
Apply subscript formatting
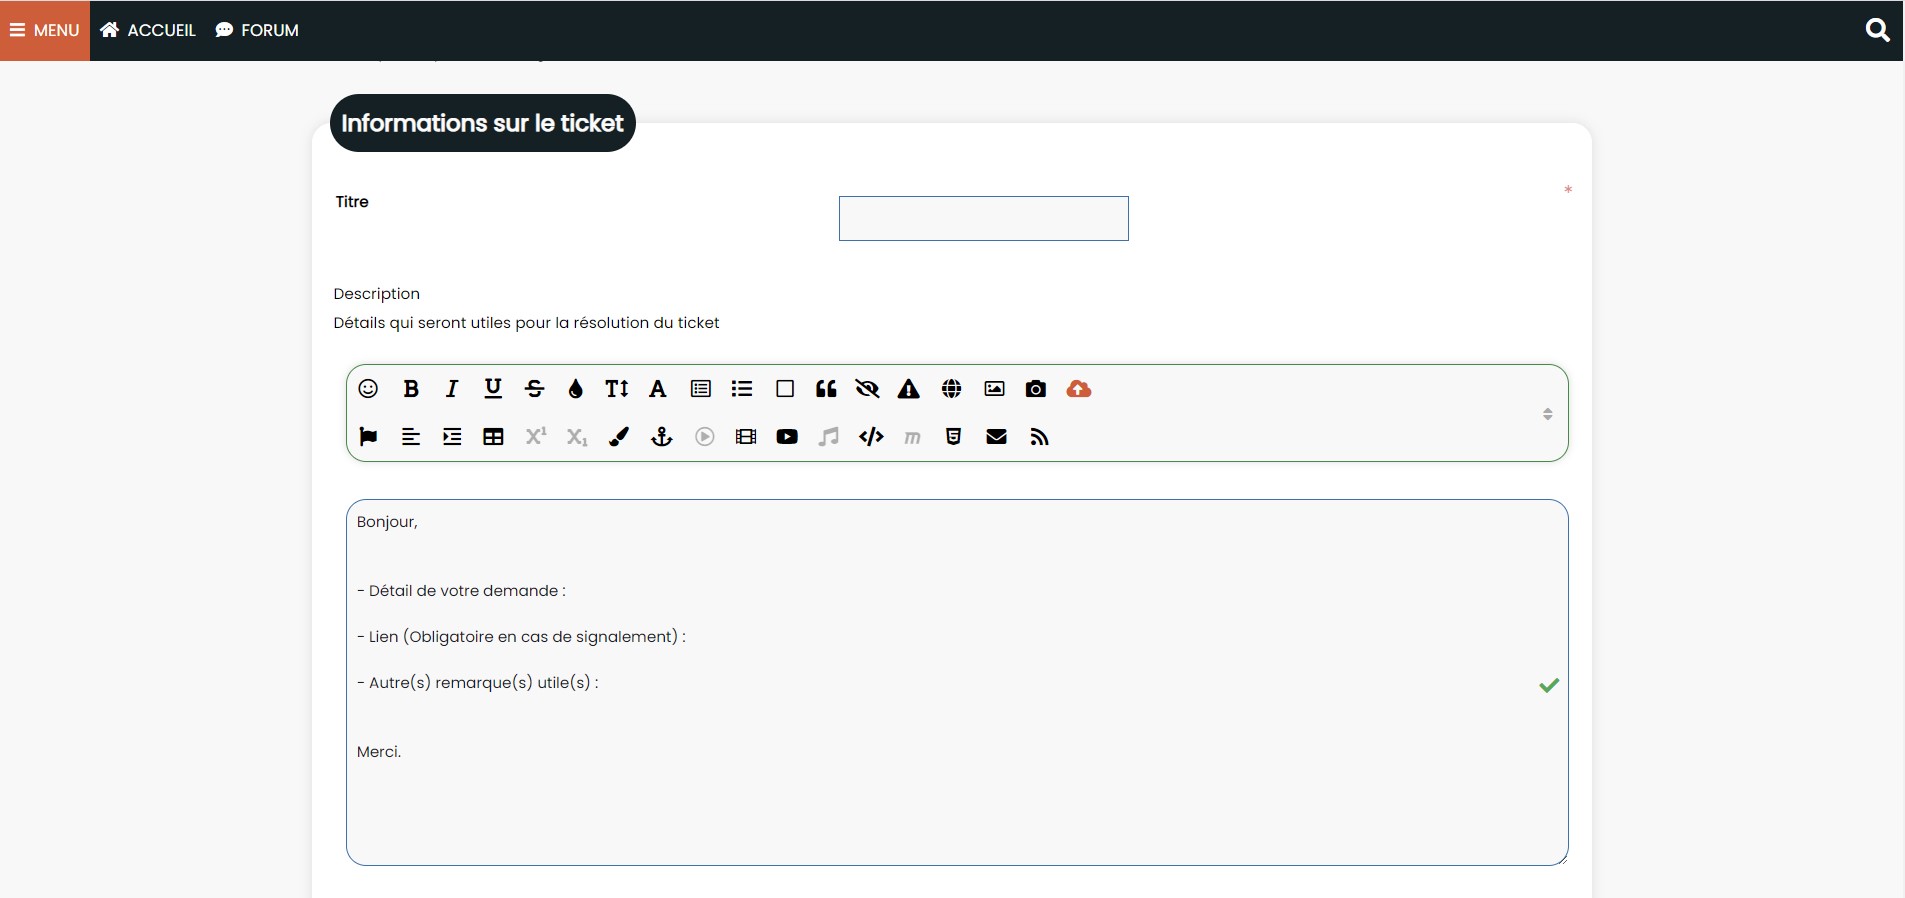[x=577, y=437]
